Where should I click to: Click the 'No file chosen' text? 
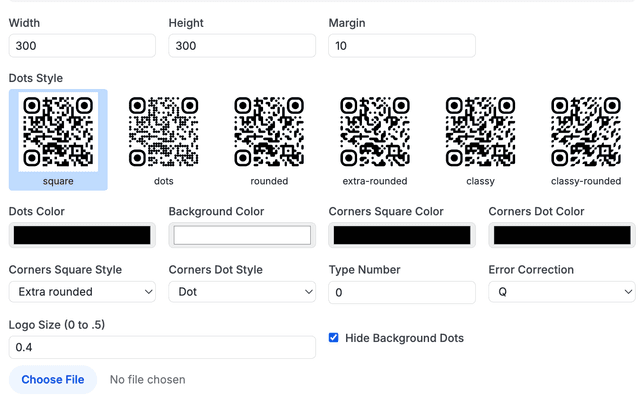click(147, 380)
